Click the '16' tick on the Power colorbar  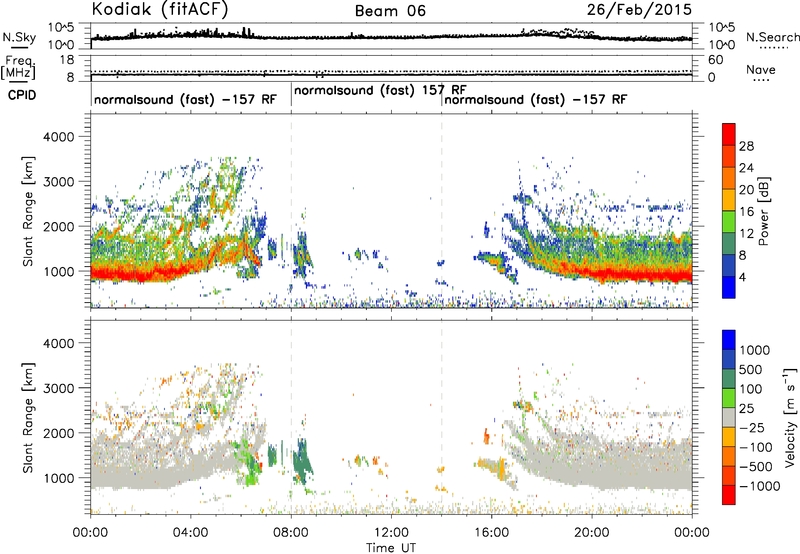tap(746, 211)
